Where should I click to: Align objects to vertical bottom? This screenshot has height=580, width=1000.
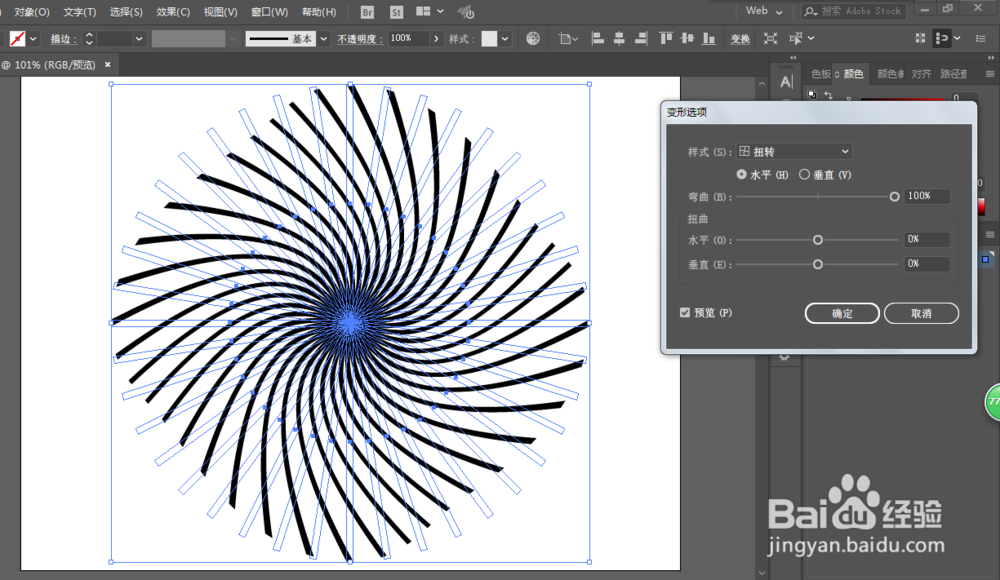709,39
